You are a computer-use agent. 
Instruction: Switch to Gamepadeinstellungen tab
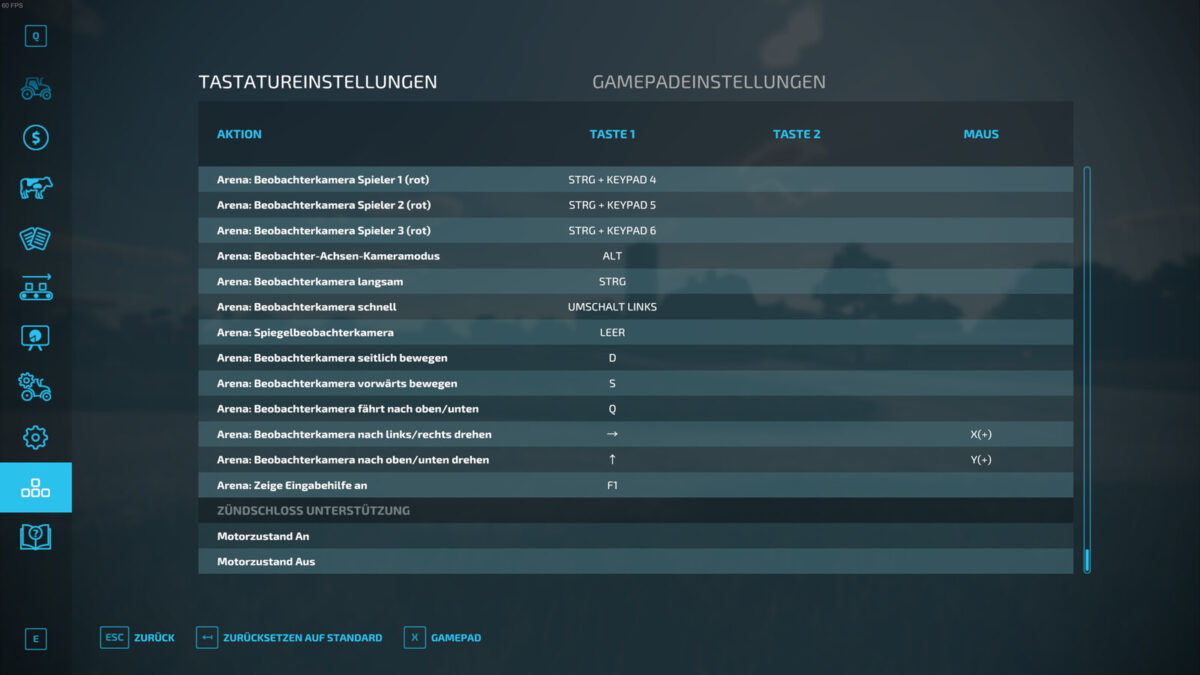709,82
